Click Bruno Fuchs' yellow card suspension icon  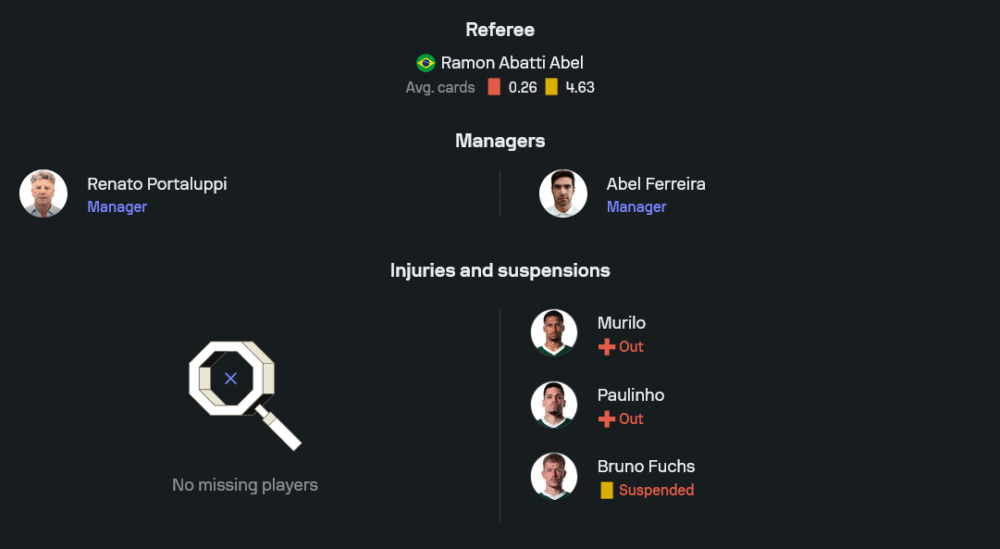pos(606,490)
